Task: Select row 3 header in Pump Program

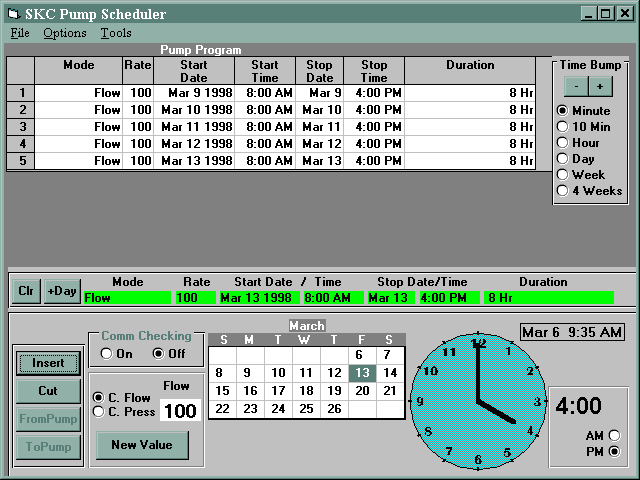Action: [x=21, y=127]
